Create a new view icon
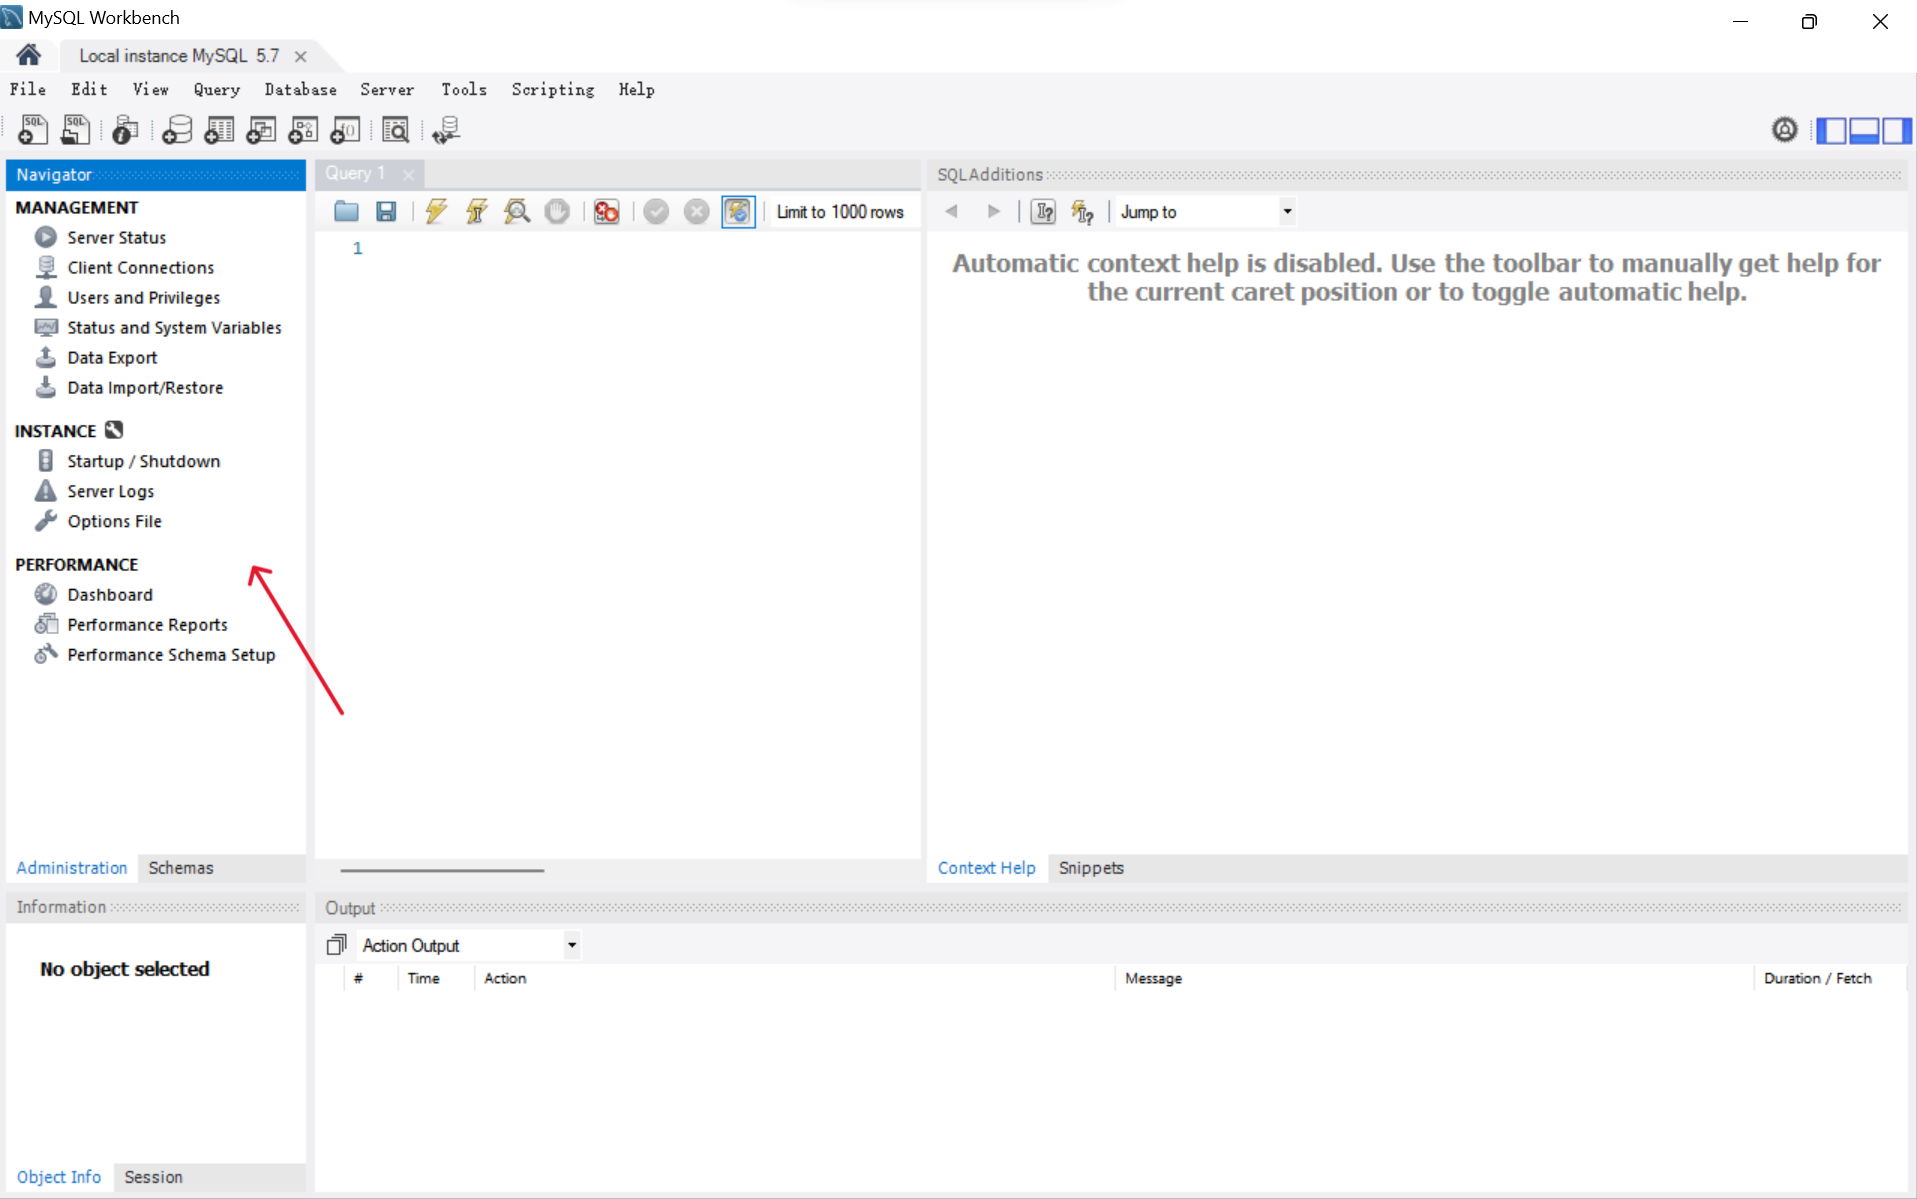The width and height of the screenshot is (1917, 1199). [261, 130]
